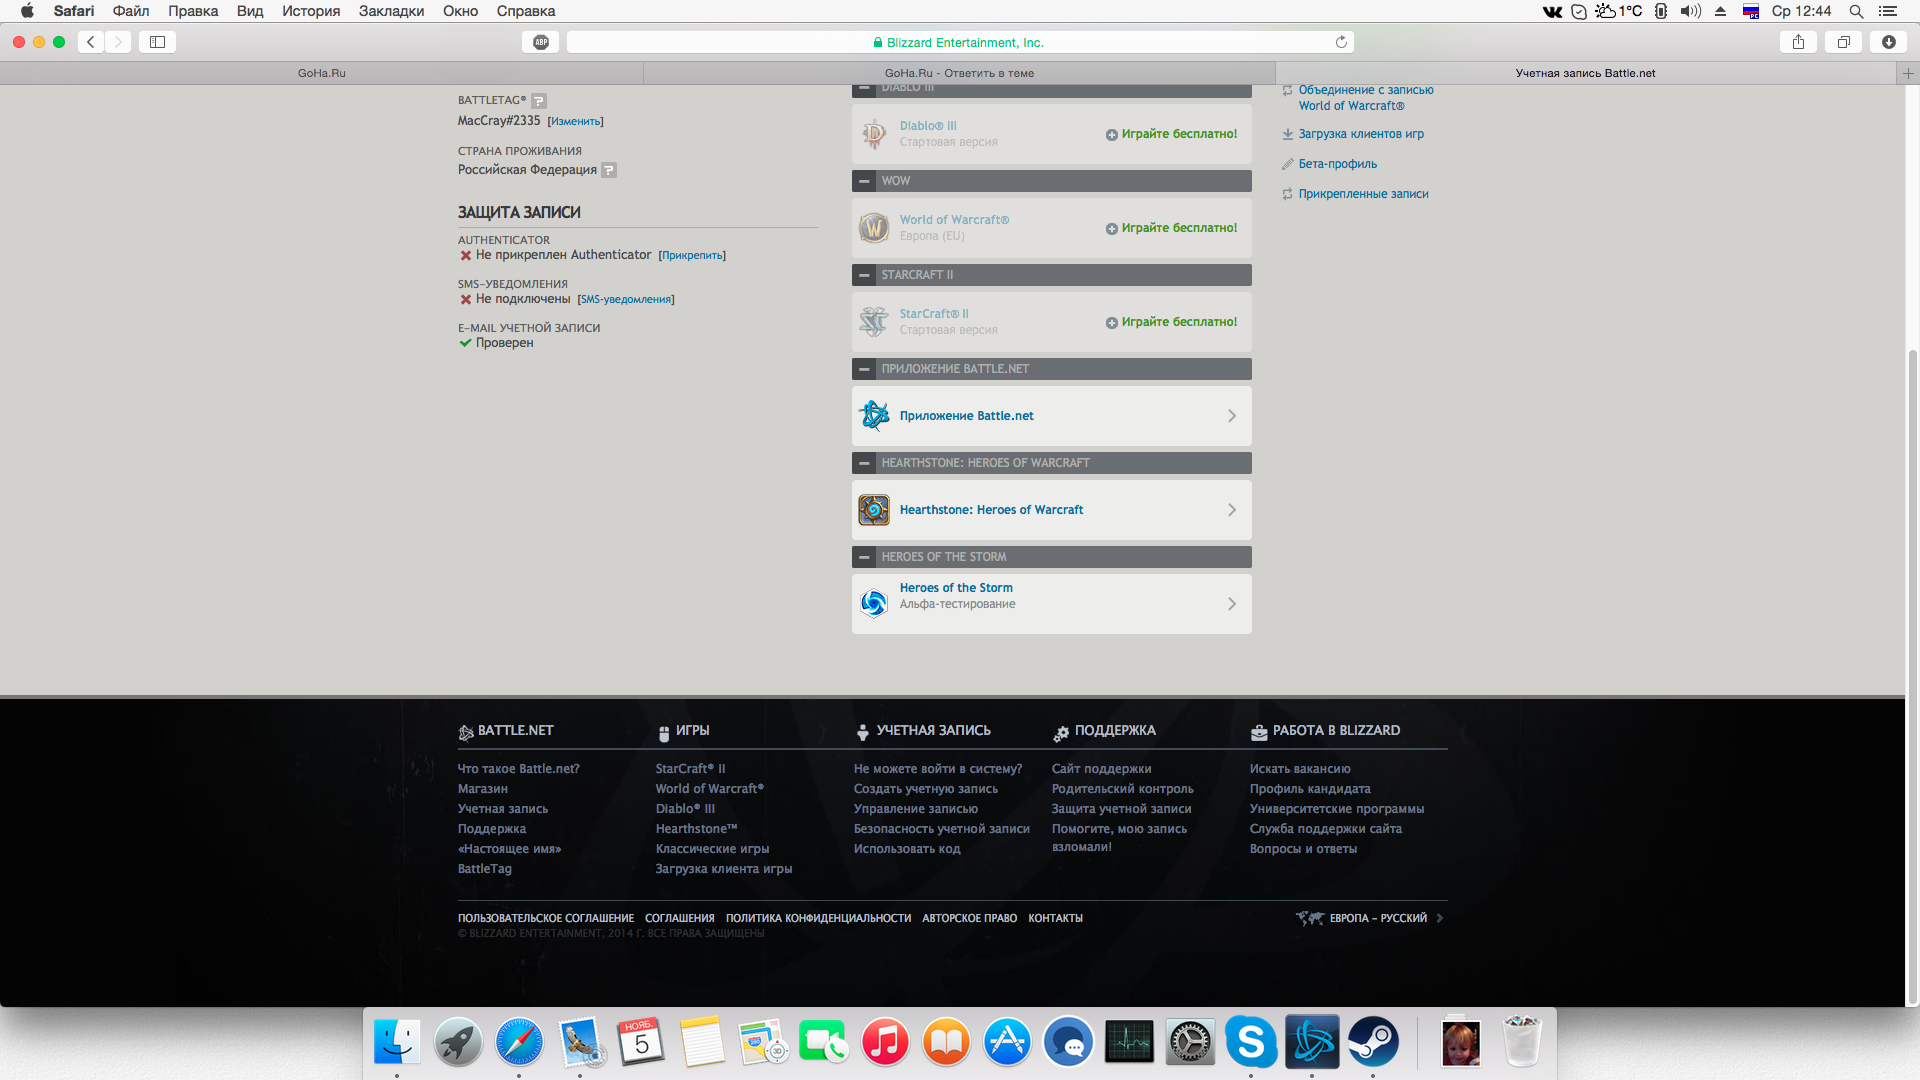Image resolution: width=1920 pixels, height=1080 pixels.
Task: Open the Файл menu
Action: (131, 11)
